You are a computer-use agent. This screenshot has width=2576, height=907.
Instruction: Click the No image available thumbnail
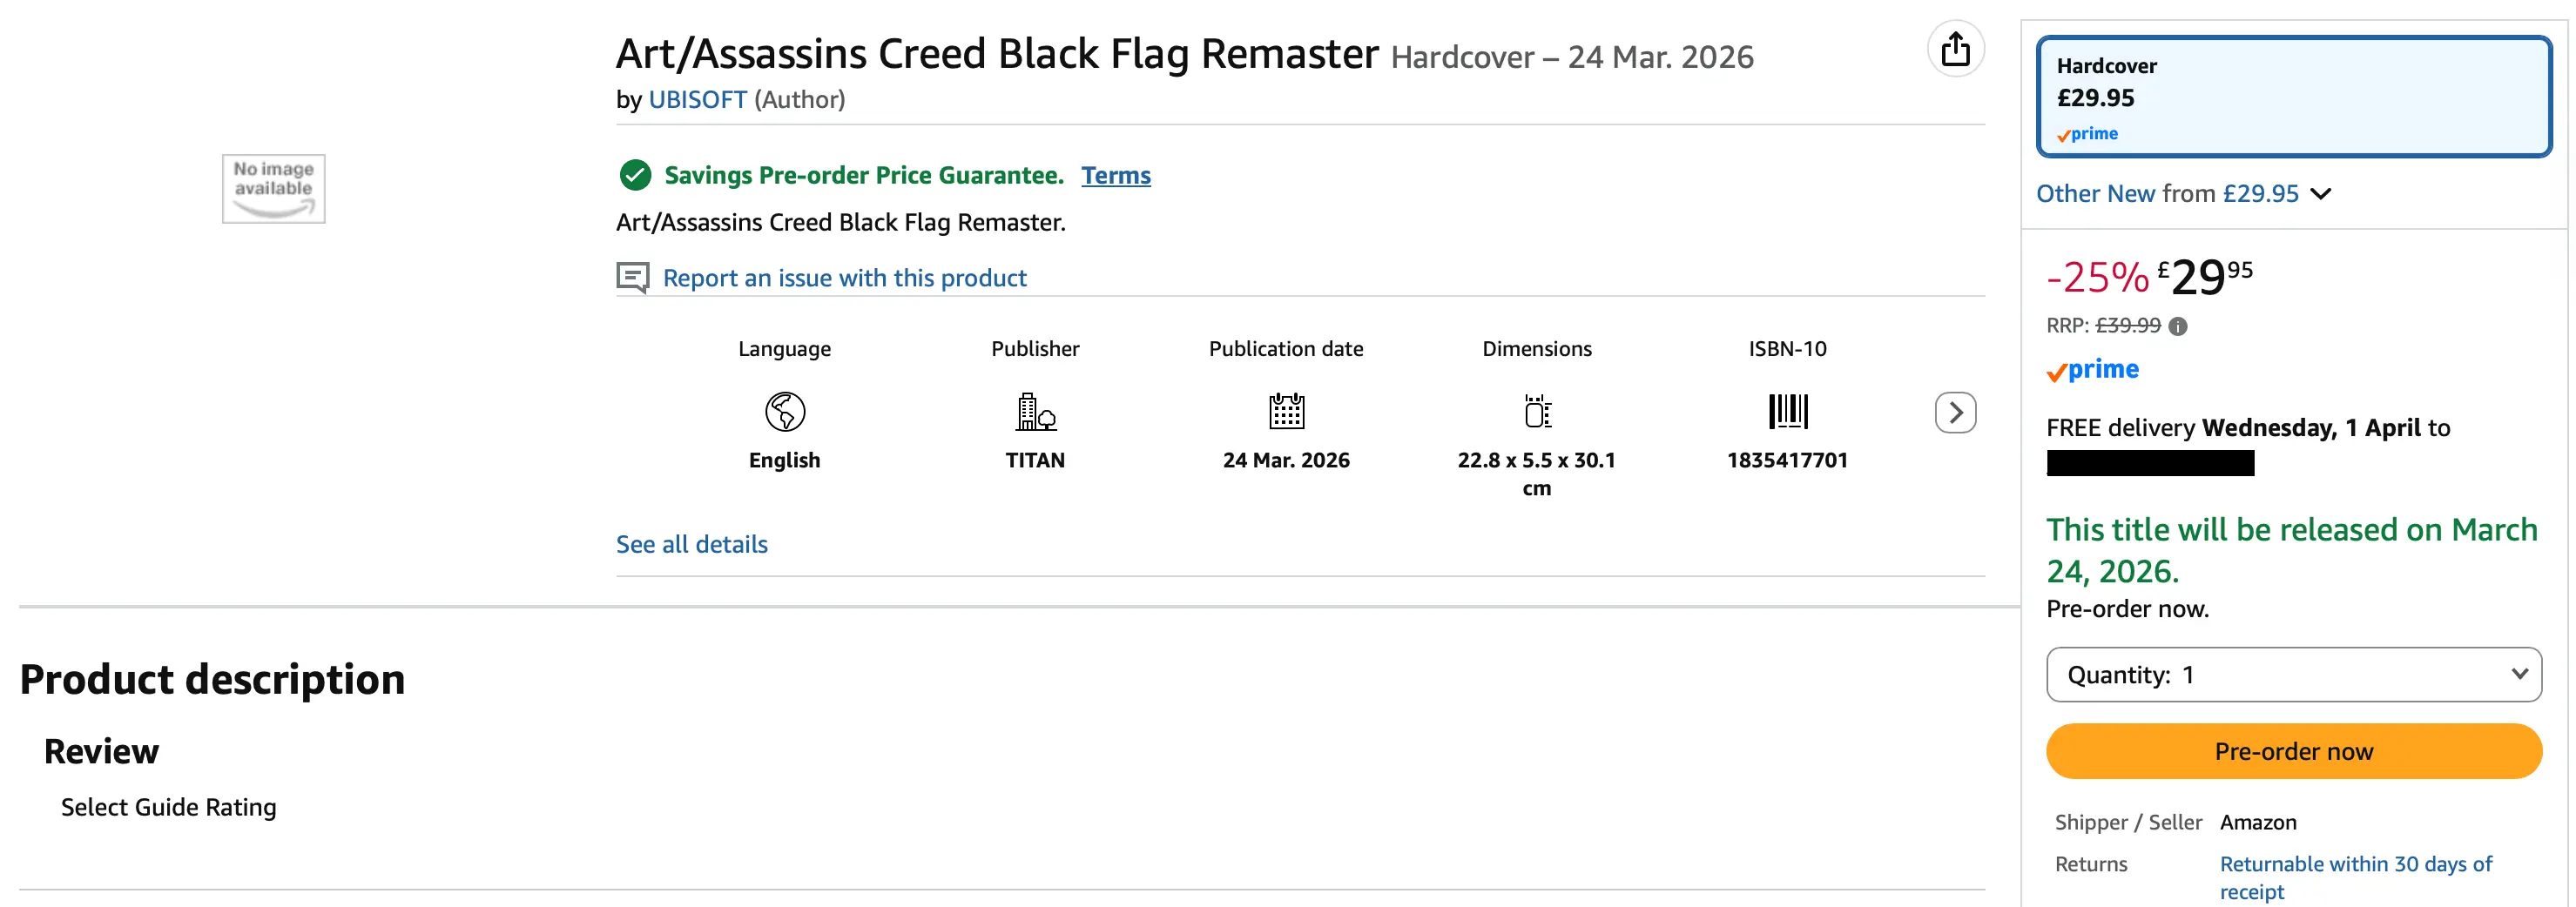(x=273, y=188)
